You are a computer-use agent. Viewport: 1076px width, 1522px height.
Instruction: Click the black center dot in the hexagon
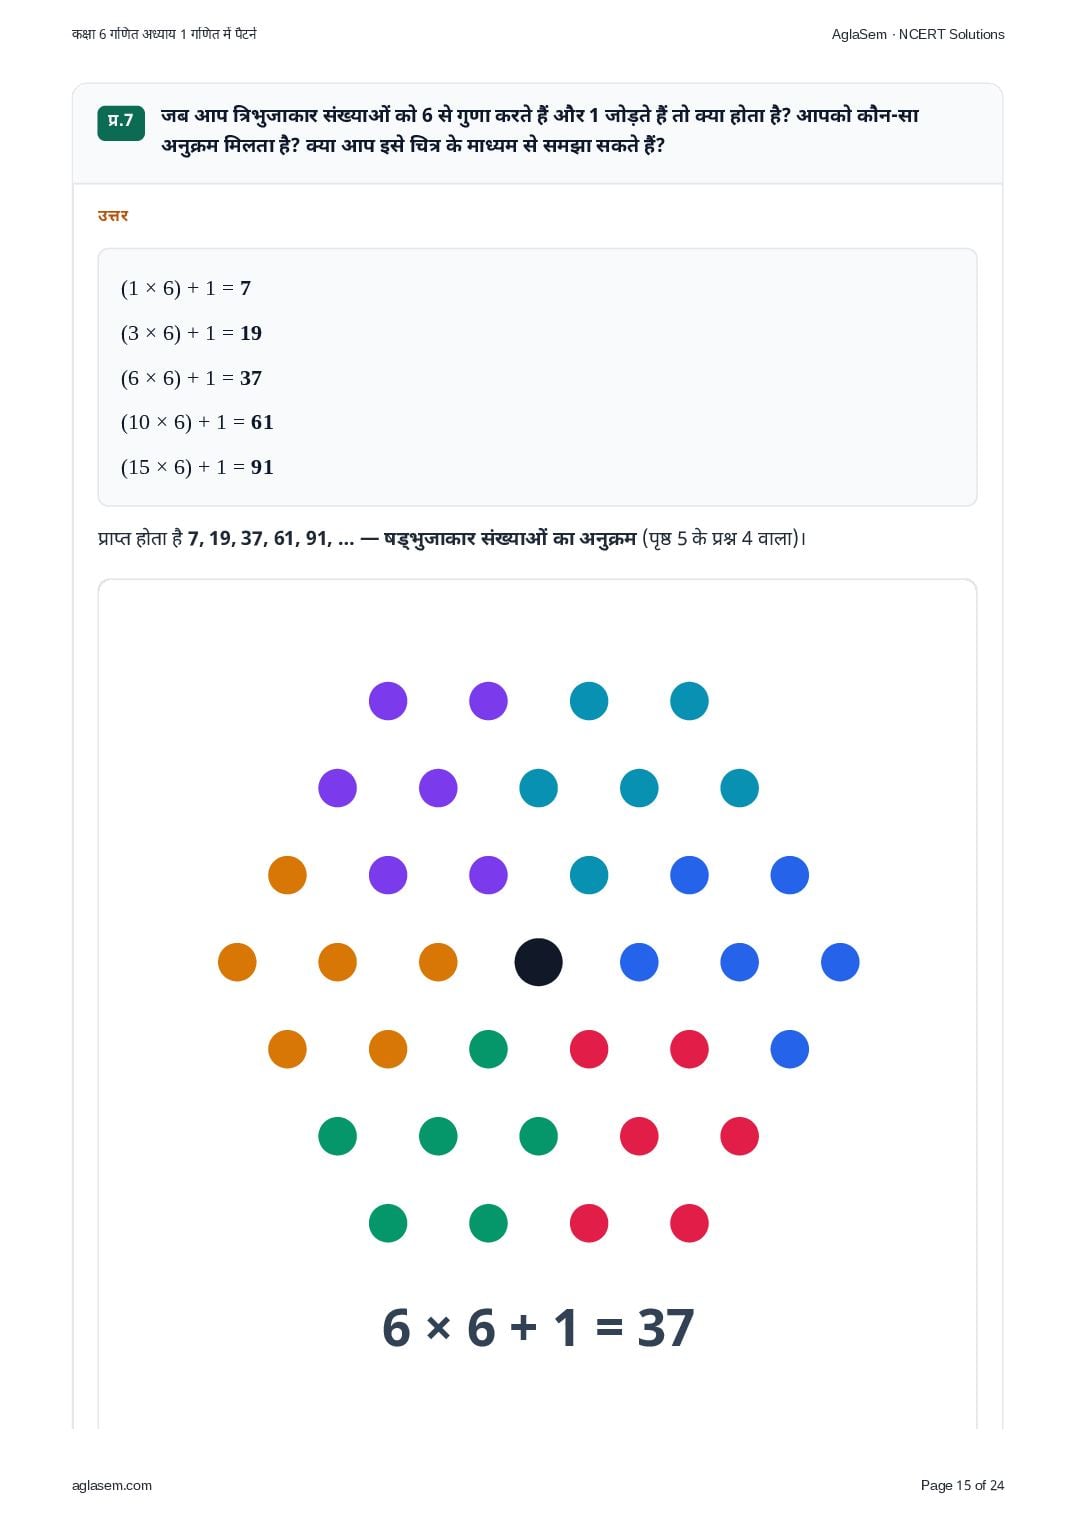pyautogui.click(x=538, y=962)
